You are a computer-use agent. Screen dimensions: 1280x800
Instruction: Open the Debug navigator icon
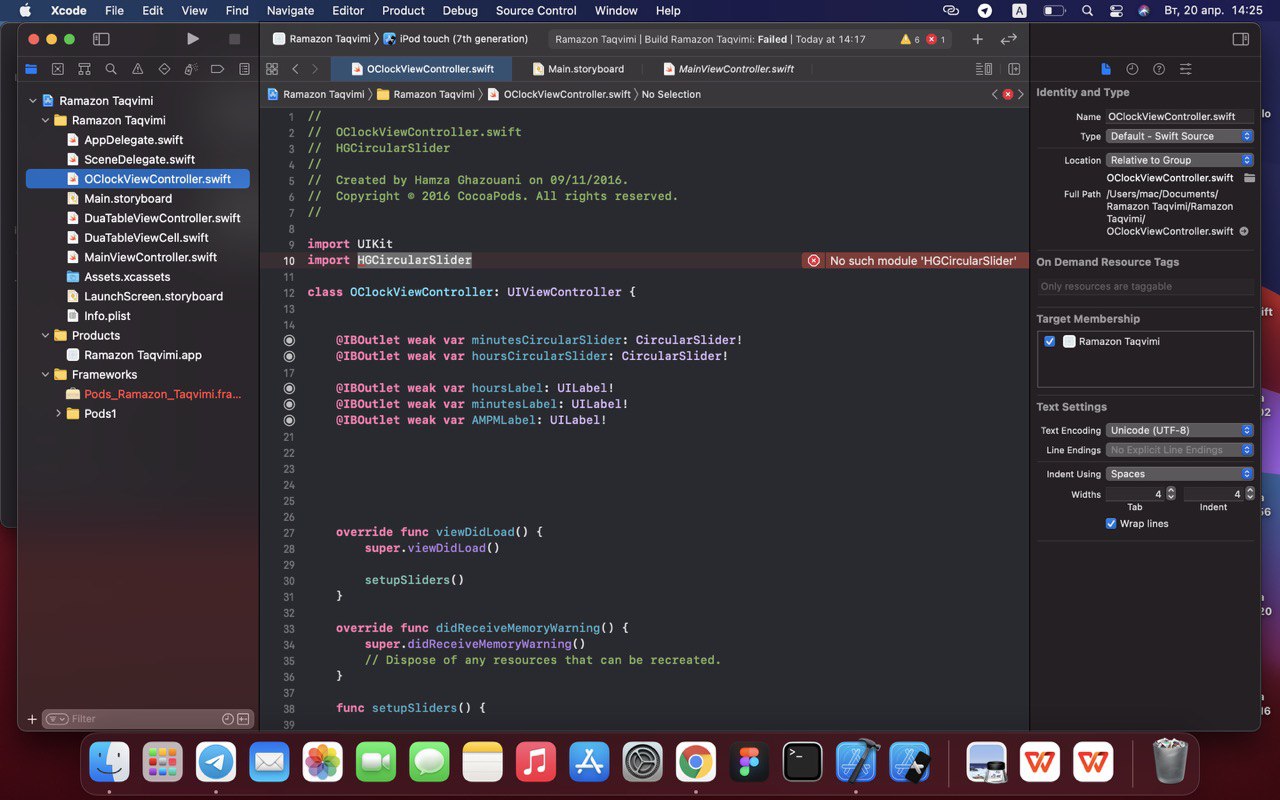(x=191, y=69)
